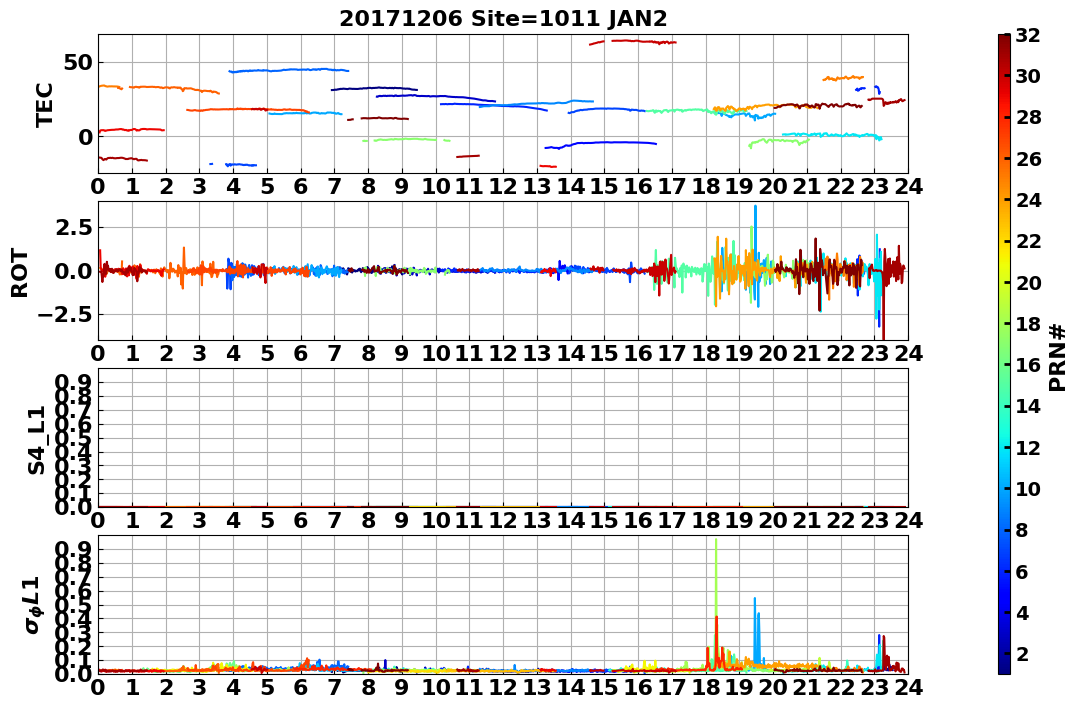1077x709 pixels.
Task: Click the plot title '20171206 Site=1011 JAN2'
Action: 503,18
